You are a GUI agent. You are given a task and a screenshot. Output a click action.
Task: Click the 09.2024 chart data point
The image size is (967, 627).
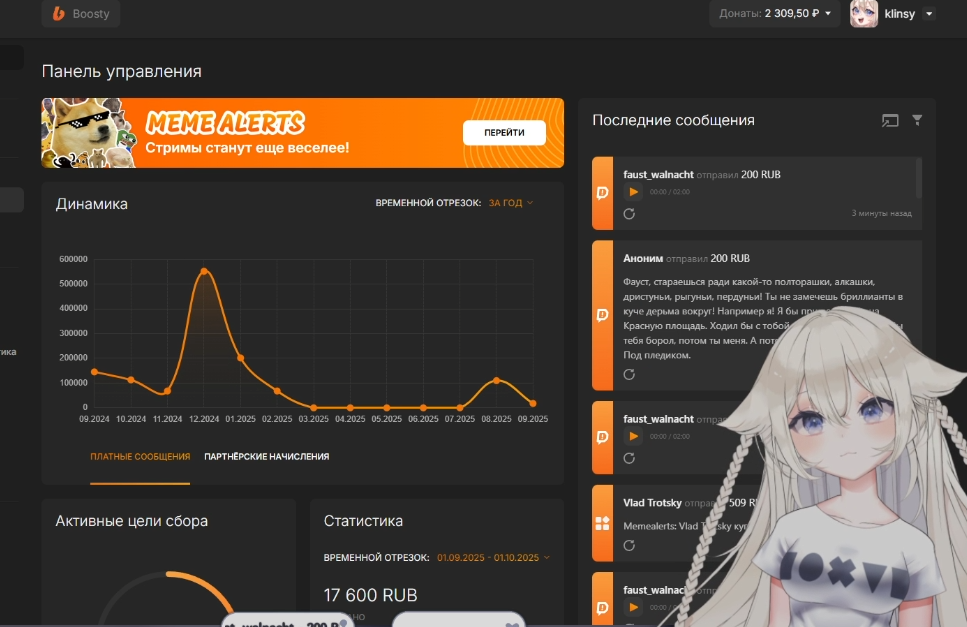tap(94, 372)
